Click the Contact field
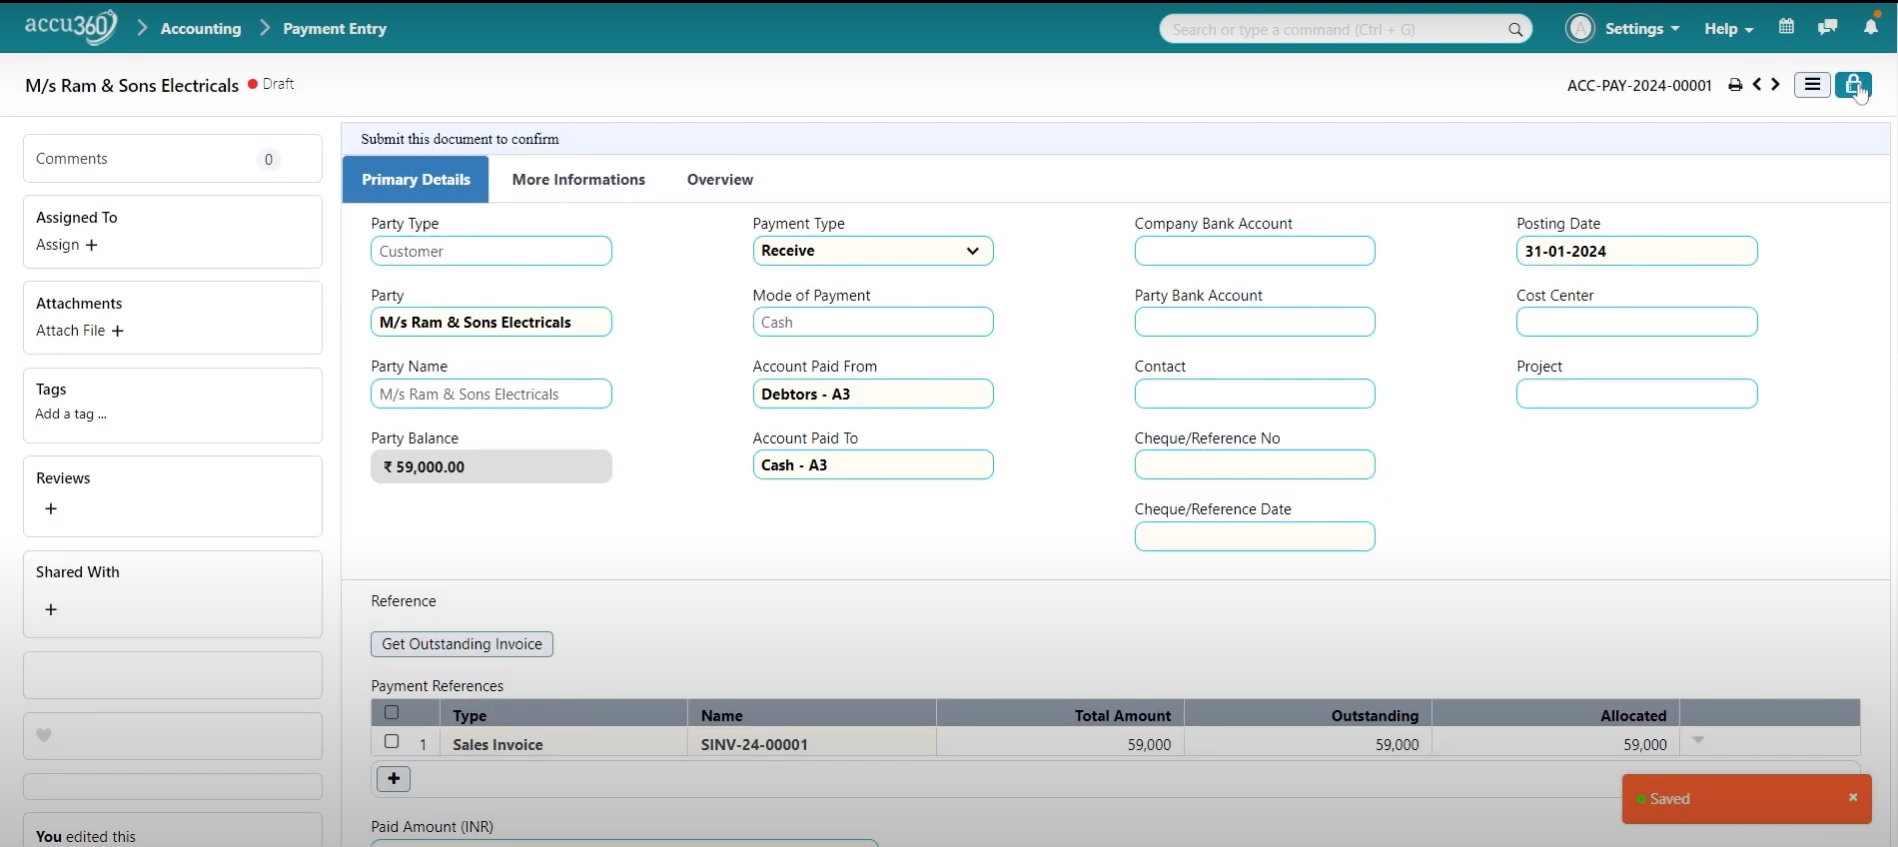The height and width of the screenshot is (847, 1898). 1255,394
